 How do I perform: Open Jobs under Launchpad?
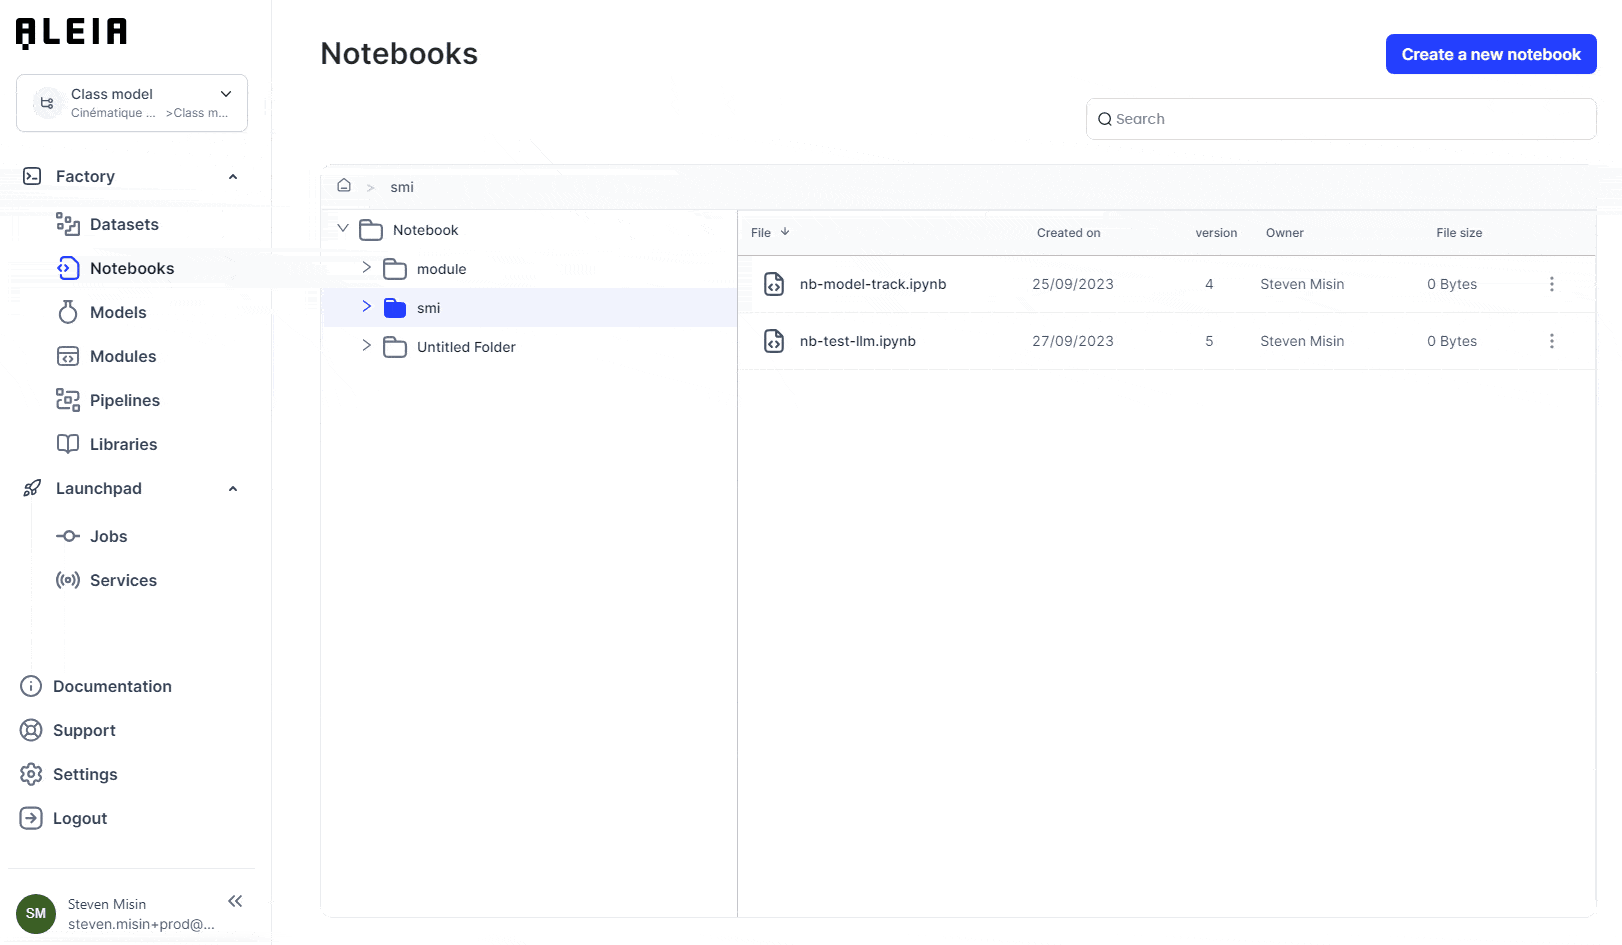pyautogui.click(x=67, y=536)
